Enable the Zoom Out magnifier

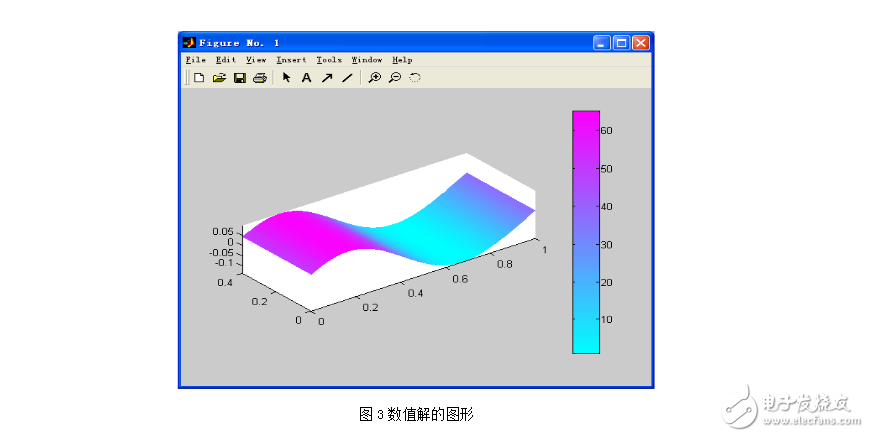tap(395, 78)
